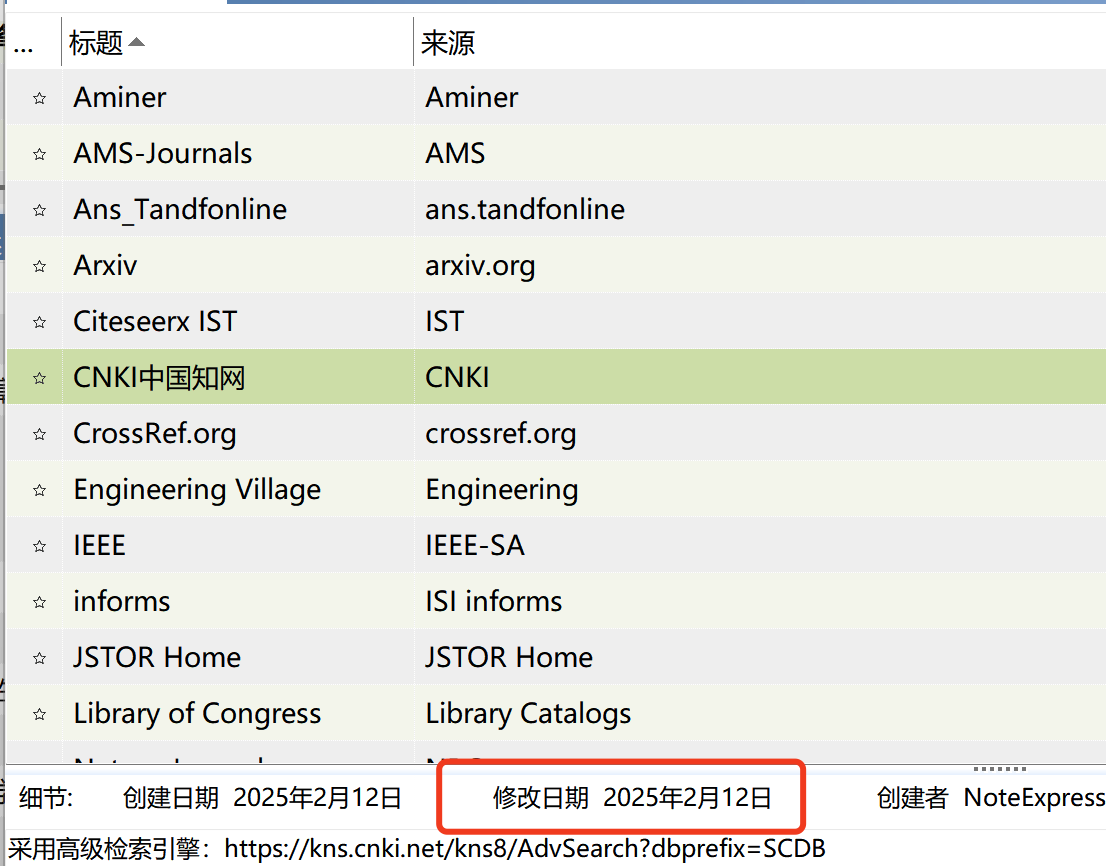1106x866 pixels.
Task: Toggle favorite star for Ans_Tandfonline row
Action: click(x=40, y=210)
